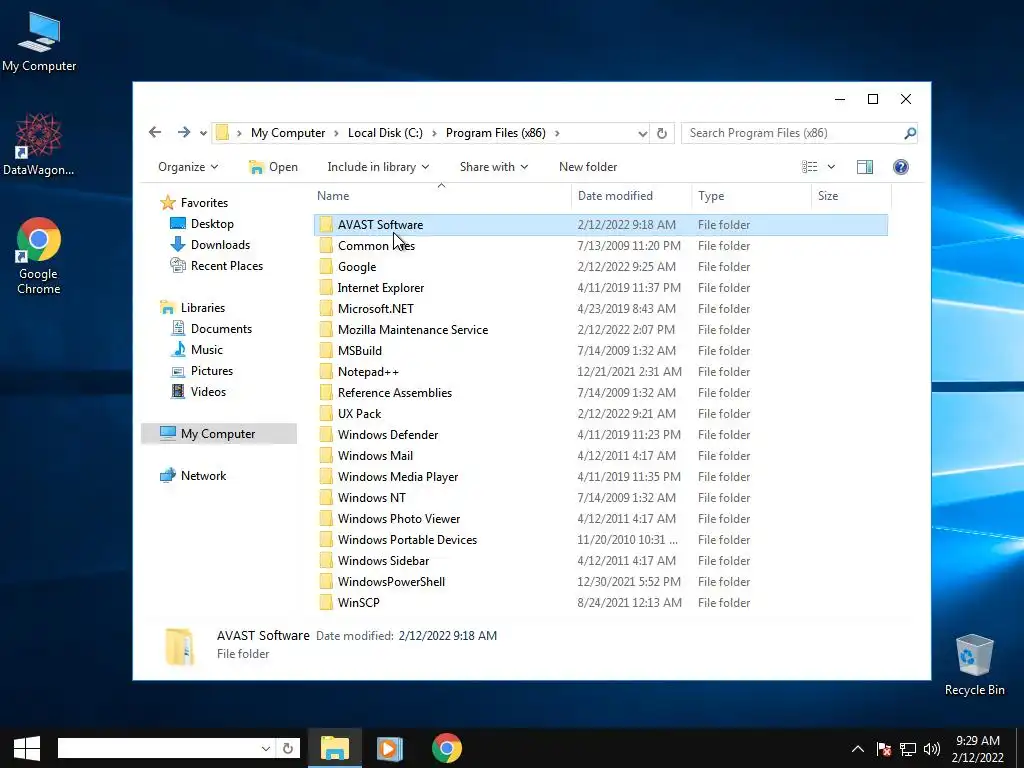Create a New folder
This screenshot has width=1024, height=768.
pyautogui.click(x=588, y=167)
